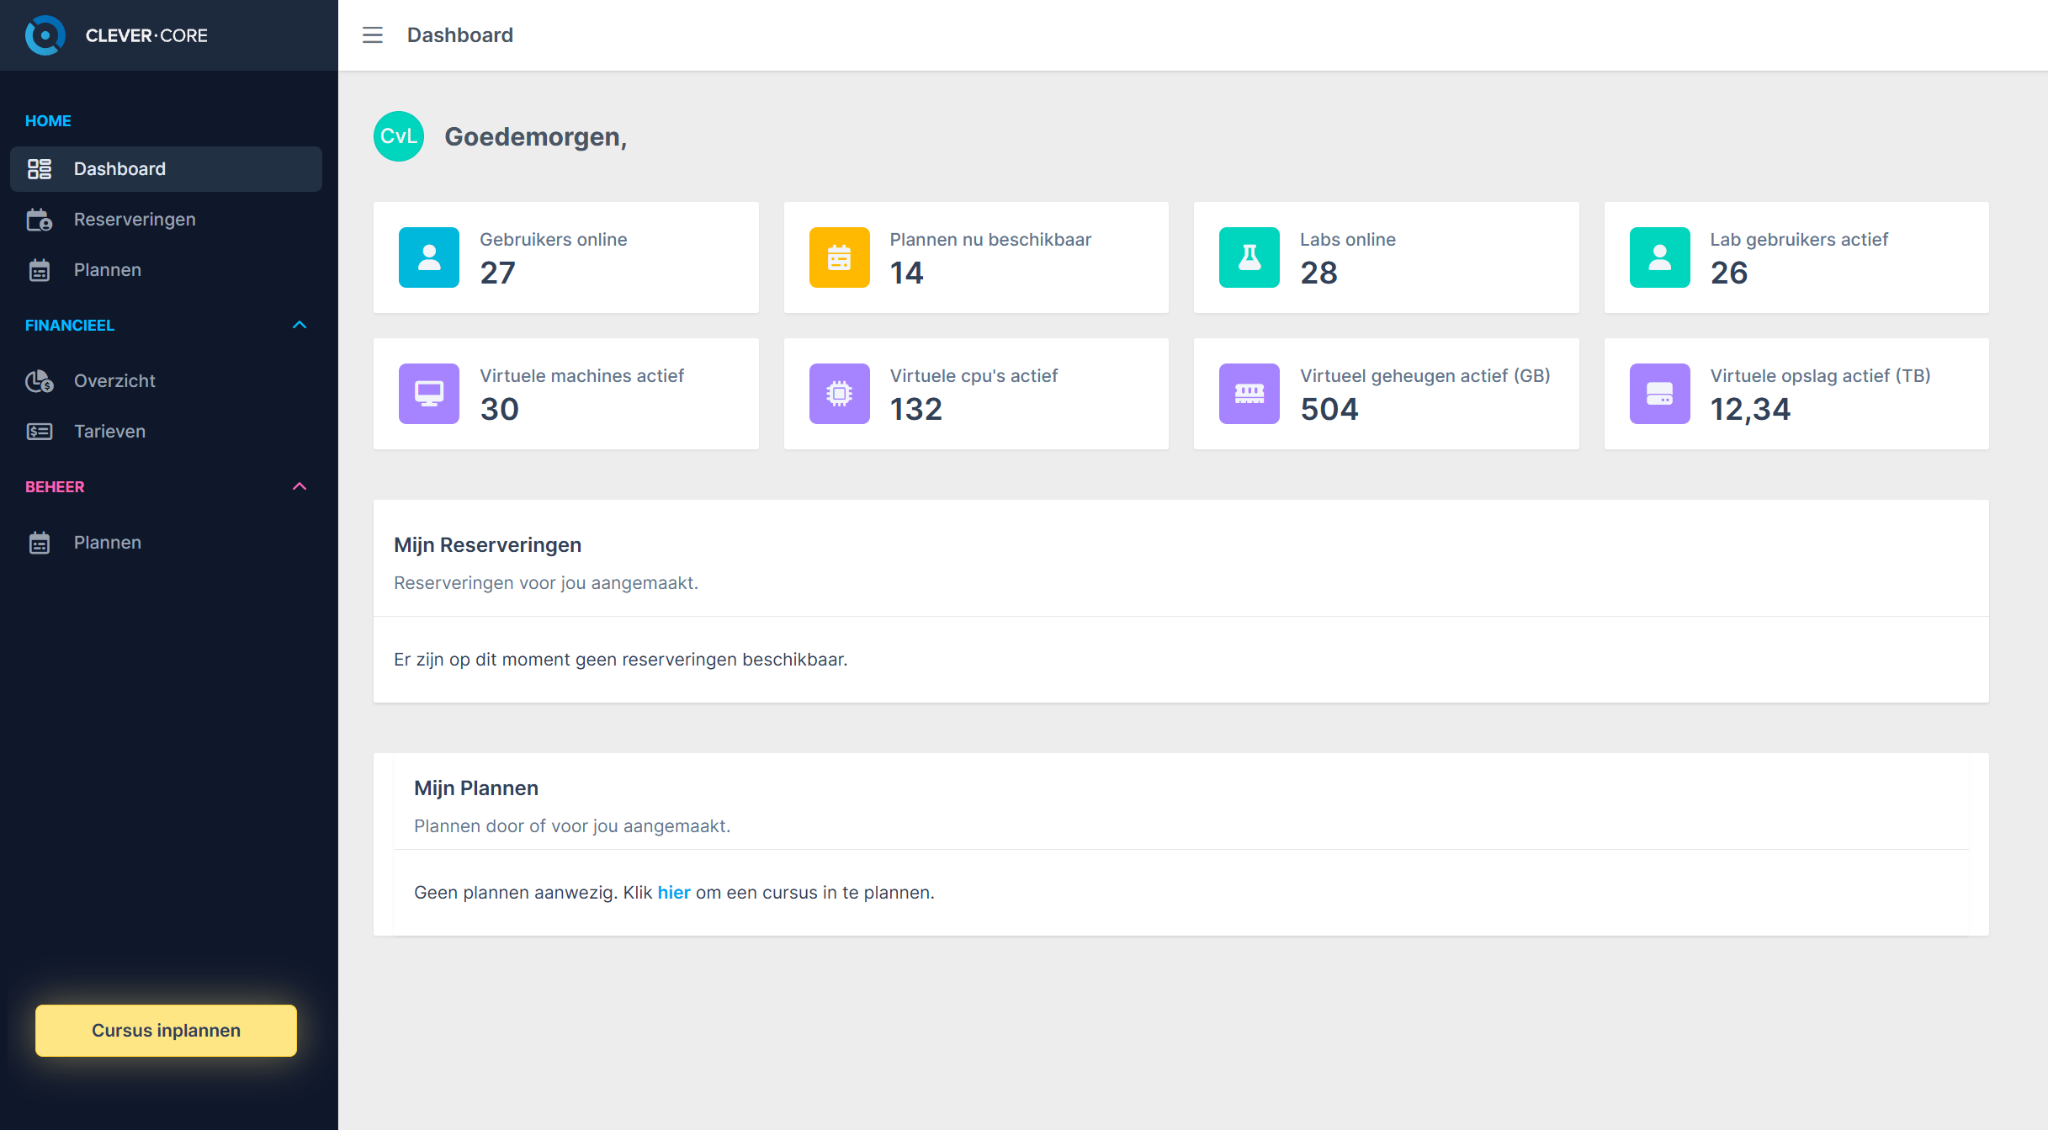Click the Virtuele machines monitor icon
Image resolution: width=2048 pixels, height=1130 pixels.
429,393
